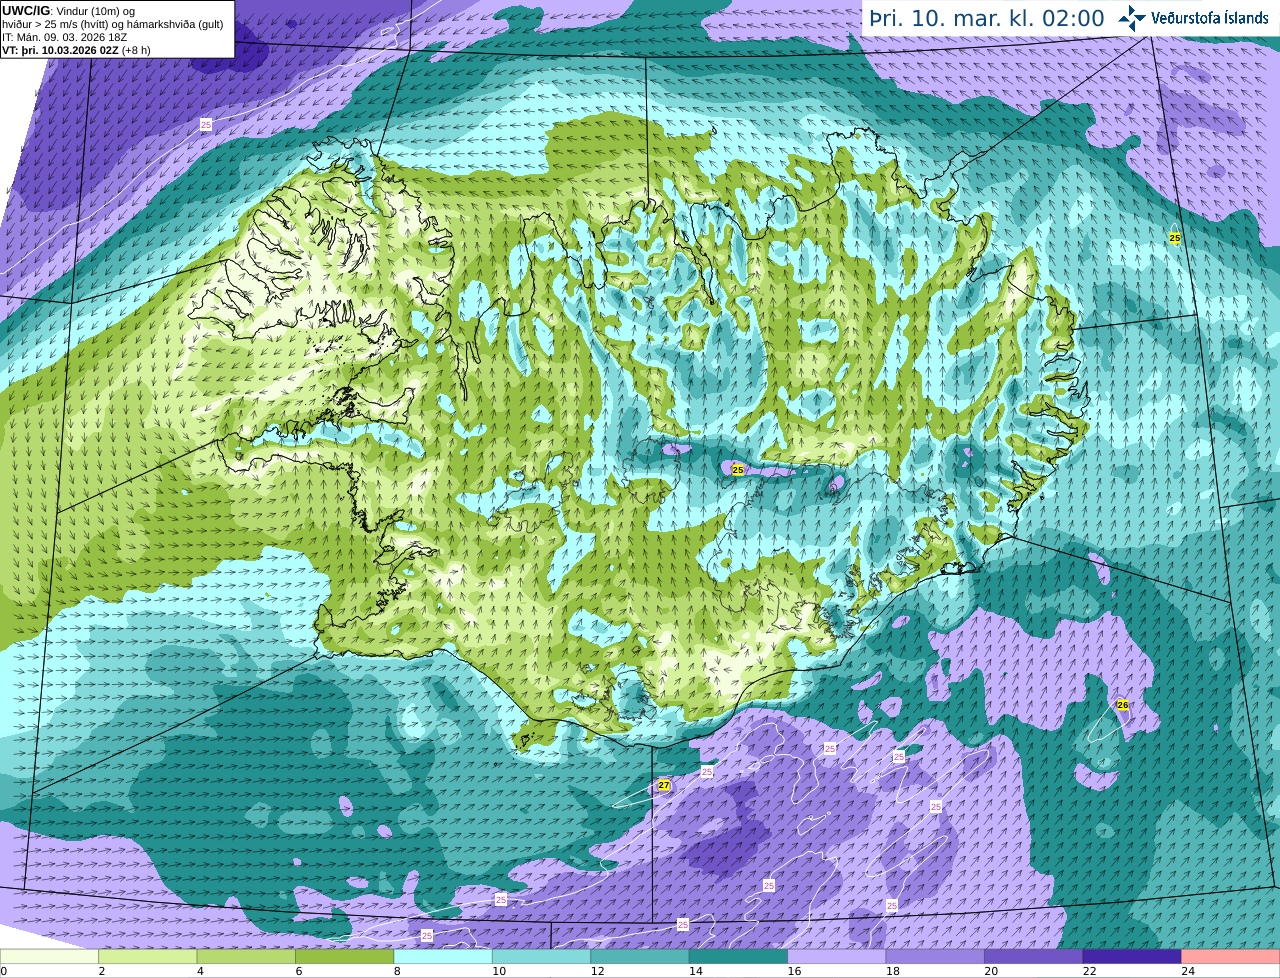1280x978 pixels.
Task: Click the yellow gust marker labeled 26
Action: click(1122, 705)
